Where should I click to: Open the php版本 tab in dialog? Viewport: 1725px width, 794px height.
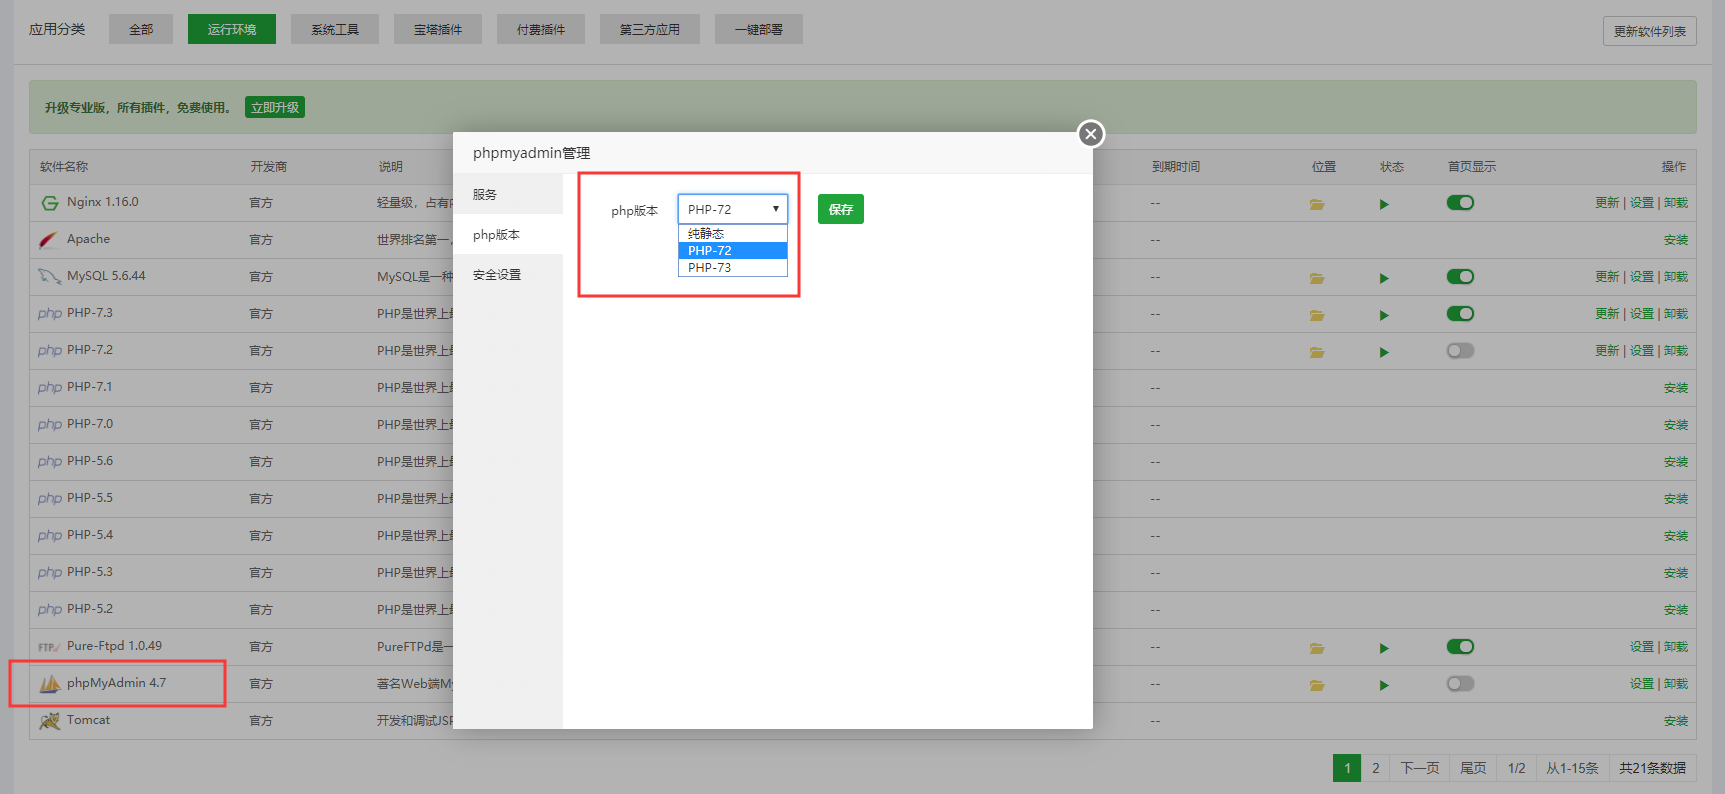(508, 234)
